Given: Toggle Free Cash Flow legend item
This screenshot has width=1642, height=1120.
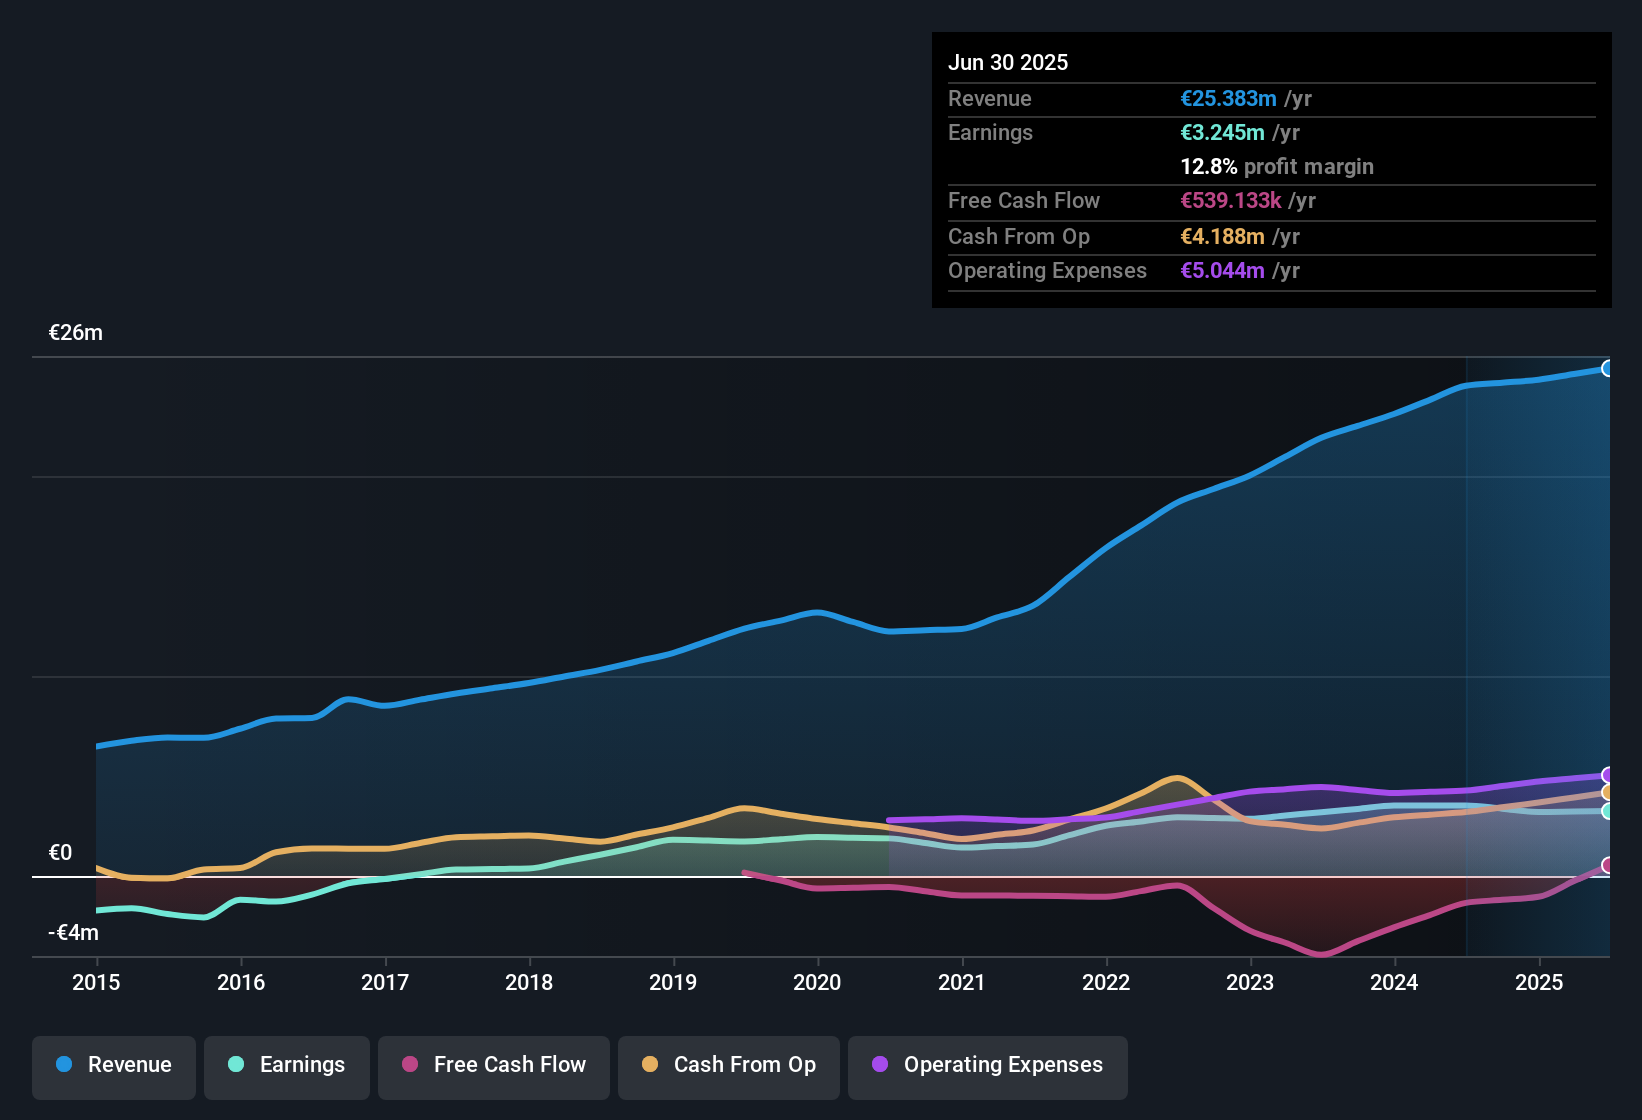Looking at the screenshot, I should click(x=494, y=1066).
